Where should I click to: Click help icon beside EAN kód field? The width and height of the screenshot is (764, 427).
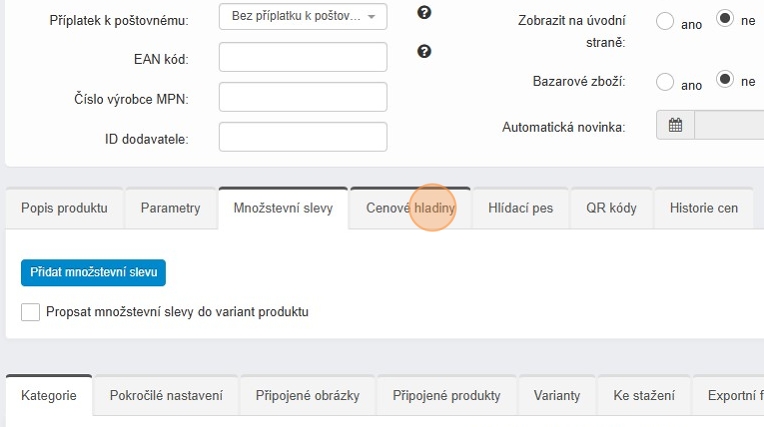click(x=424, y=51)
